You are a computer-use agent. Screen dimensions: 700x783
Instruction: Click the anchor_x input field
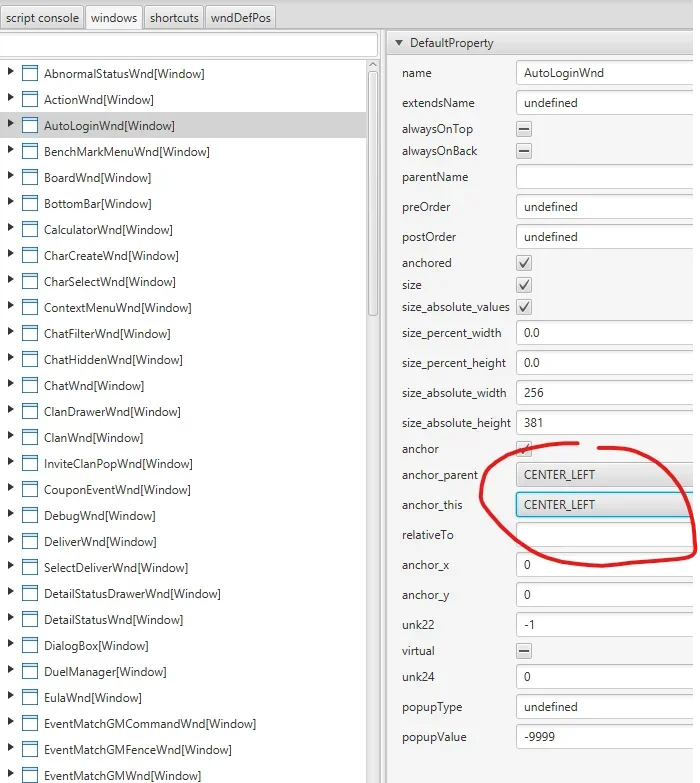pos(604,565)
